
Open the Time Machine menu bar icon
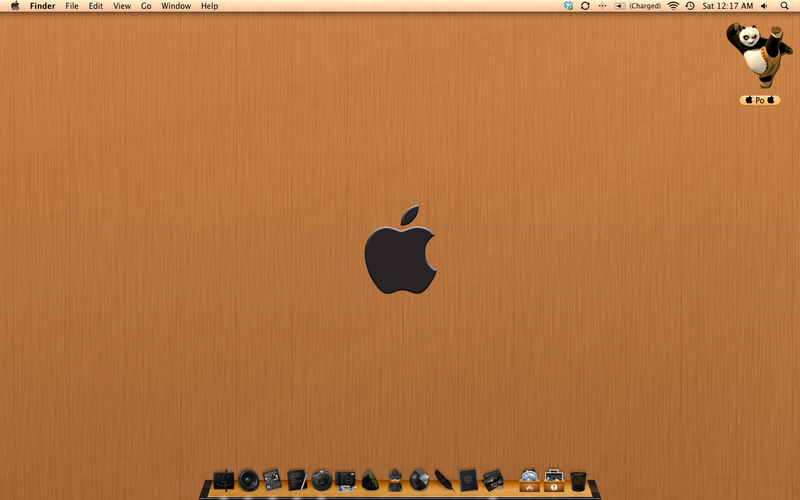pos(690,6)
